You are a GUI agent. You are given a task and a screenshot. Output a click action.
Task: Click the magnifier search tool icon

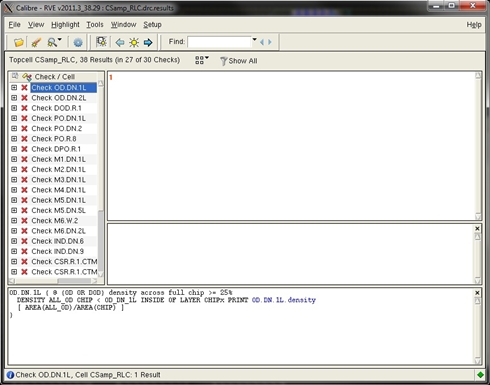click(52, 42)
